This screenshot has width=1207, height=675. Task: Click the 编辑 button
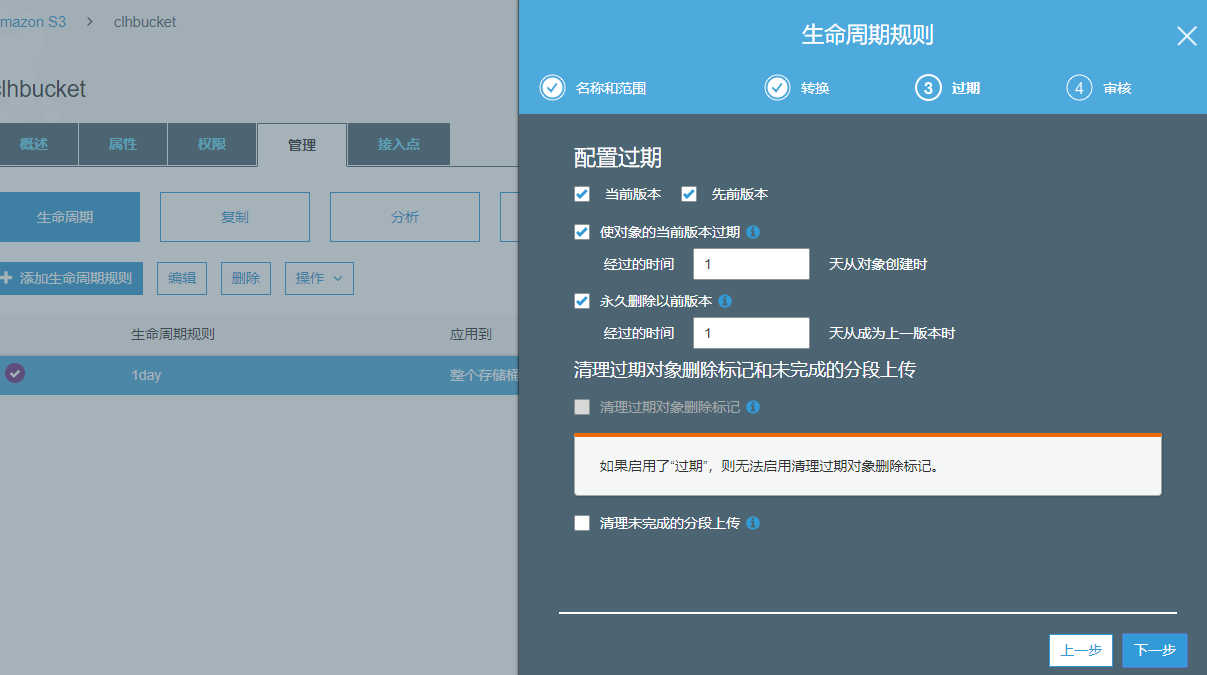[x=181, y=278]
